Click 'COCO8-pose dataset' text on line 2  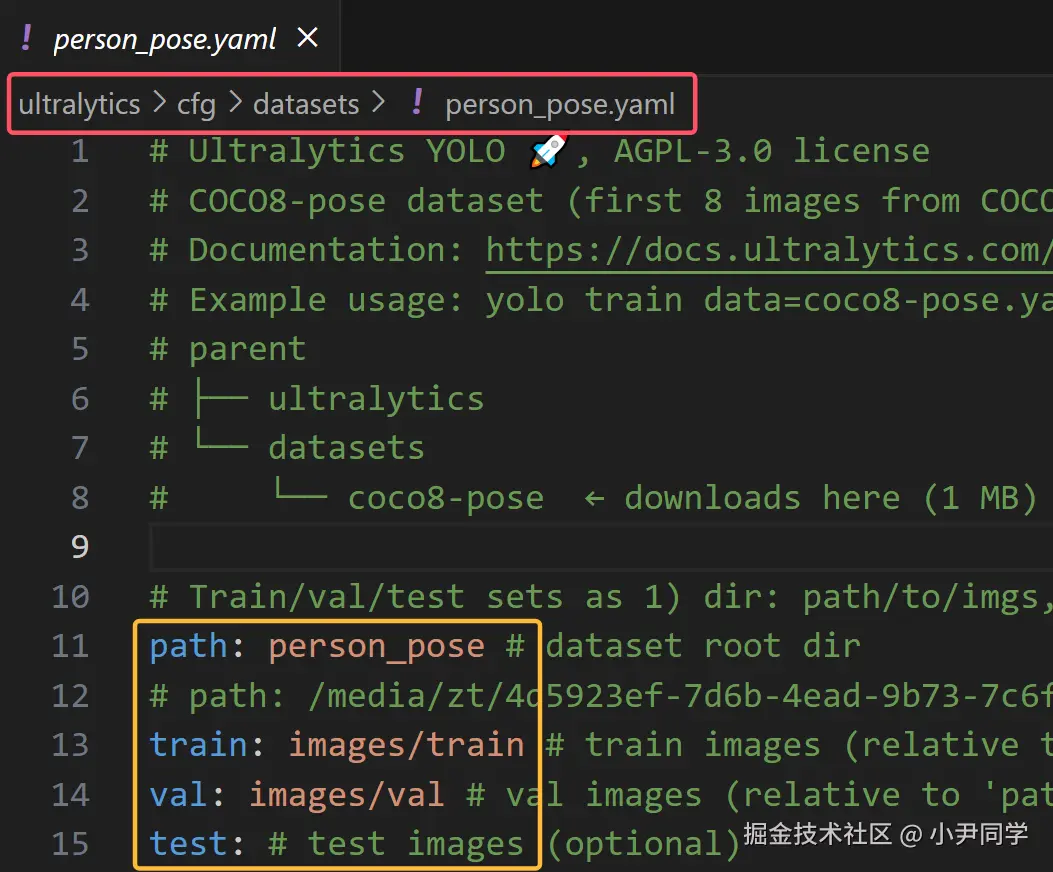point(366,202)
